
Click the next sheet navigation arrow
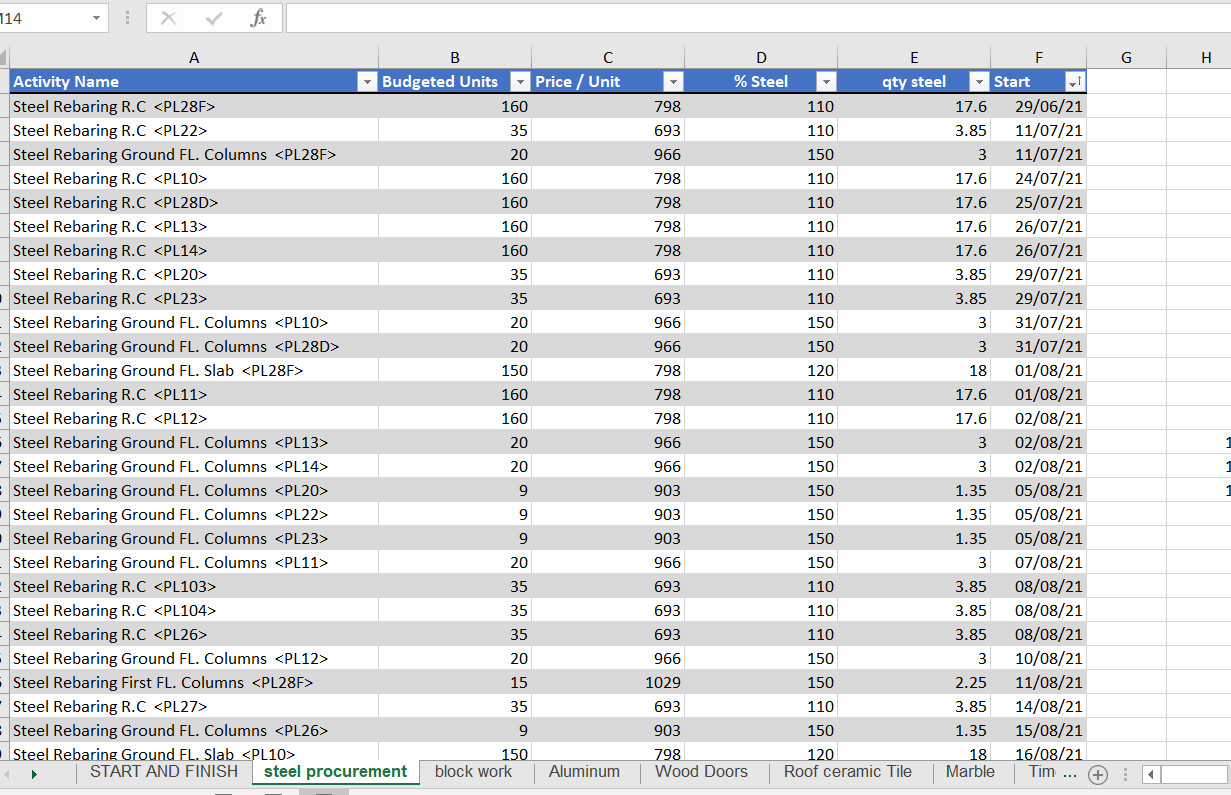(34, 774)
